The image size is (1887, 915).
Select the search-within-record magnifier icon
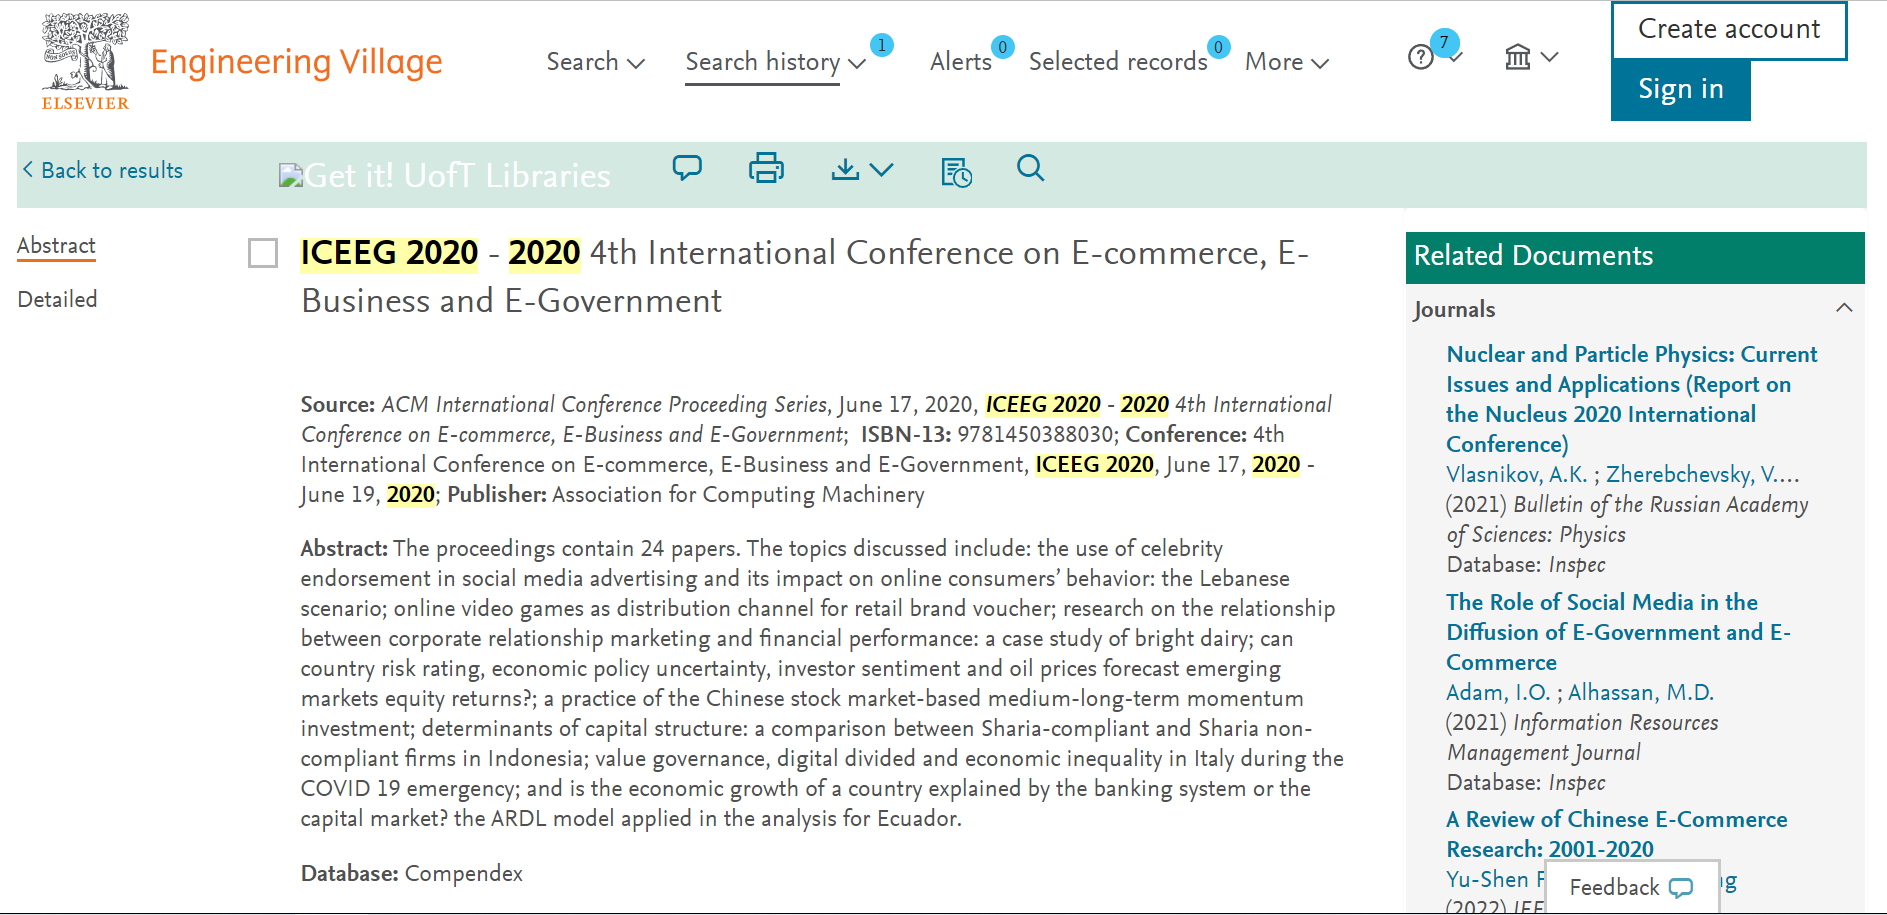point(1031,170)
